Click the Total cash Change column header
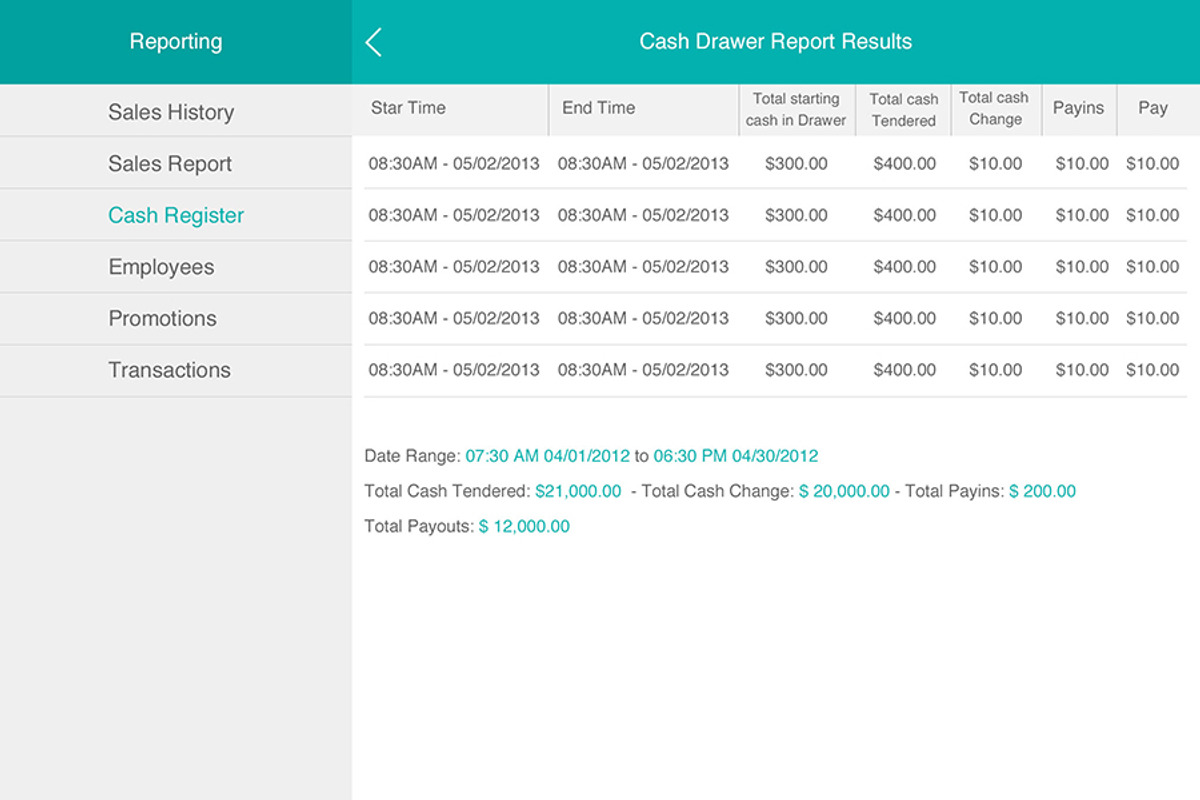Screen dimensions: 1200x800 [995, 109]
